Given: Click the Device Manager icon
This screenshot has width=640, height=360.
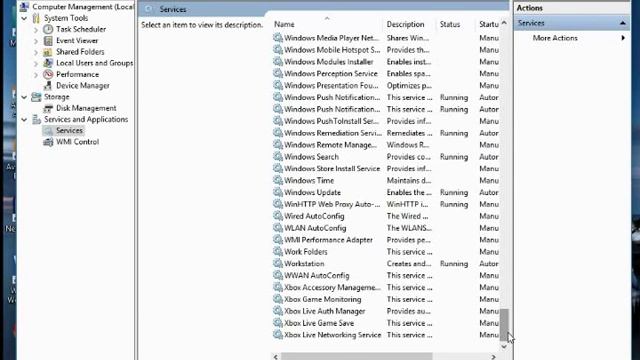Looking at the screenshot, I should pos(48,85).
